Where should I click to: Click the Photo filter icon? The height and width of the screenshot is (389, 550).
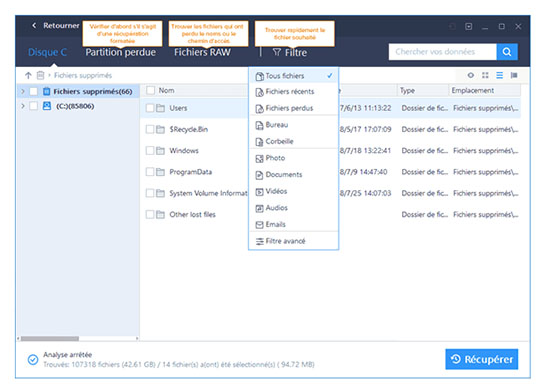pyautogui.click(x=259, y=159)
